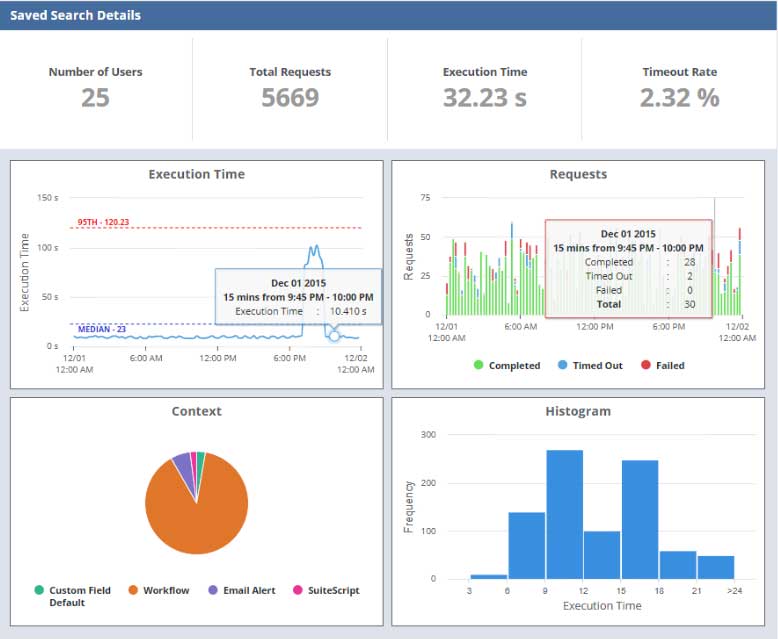The image size is (778, 639).
Task: Click the Saved Search Details header bar
Action: click(x=388, y=16)
